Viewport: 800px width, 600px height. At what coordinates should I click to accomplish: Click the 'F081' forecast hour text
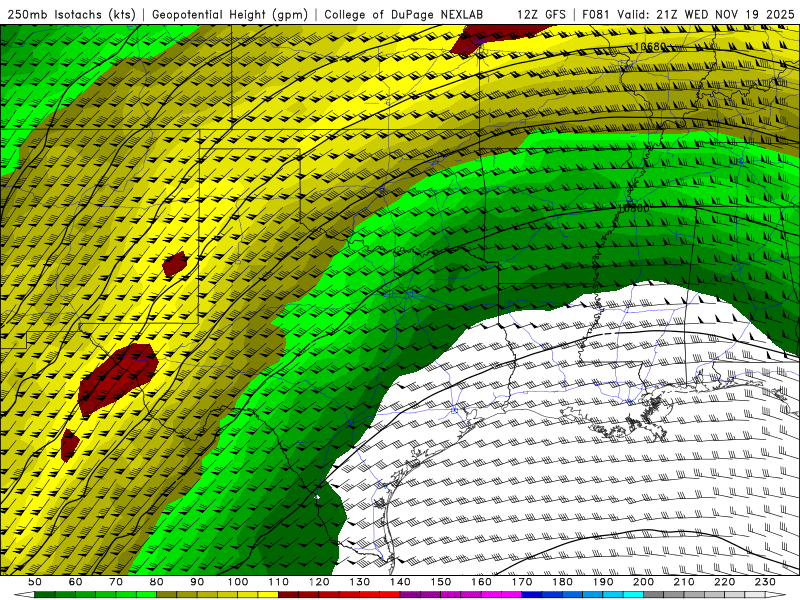coord(596,14)
